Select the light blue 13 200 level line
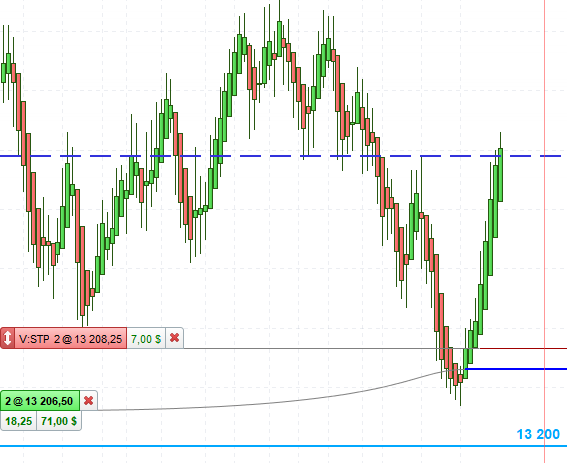Viewport: 567px width, 463px height. [284, 446]
